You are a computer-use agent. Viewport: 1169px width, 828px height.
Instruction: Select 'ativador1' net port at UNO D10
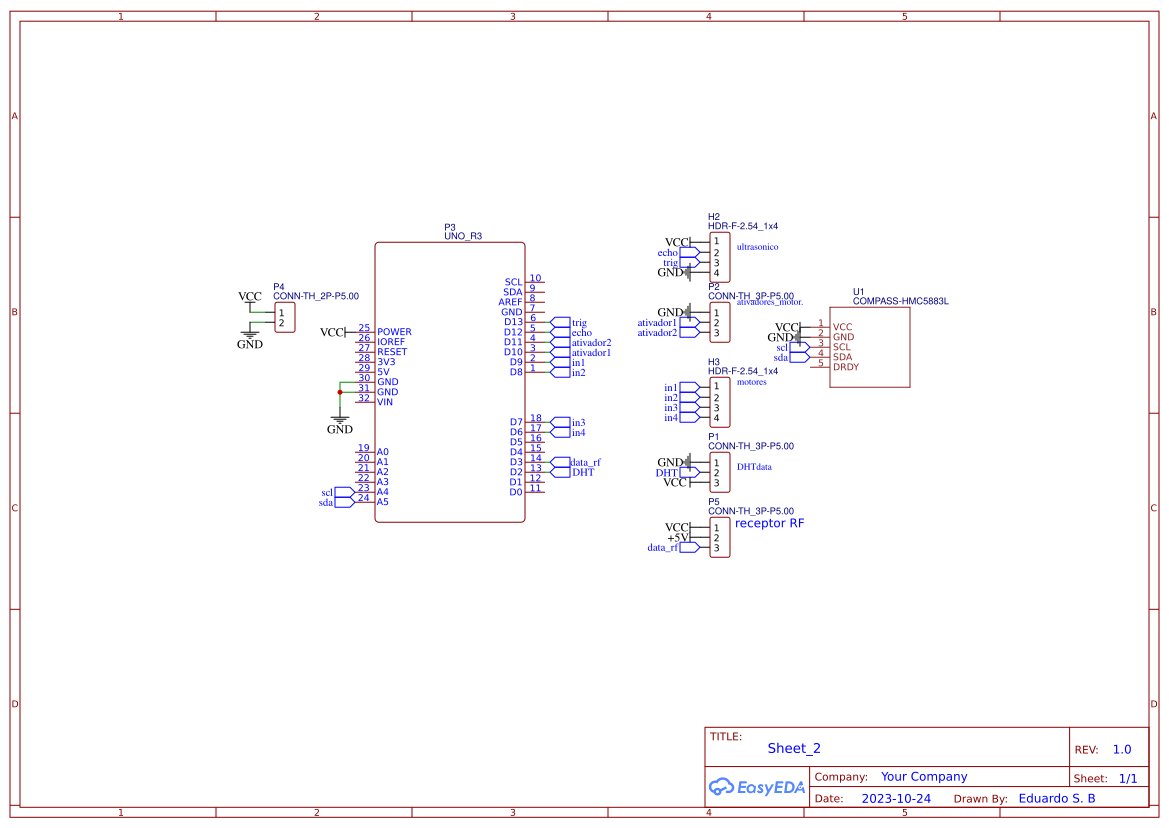581,353
